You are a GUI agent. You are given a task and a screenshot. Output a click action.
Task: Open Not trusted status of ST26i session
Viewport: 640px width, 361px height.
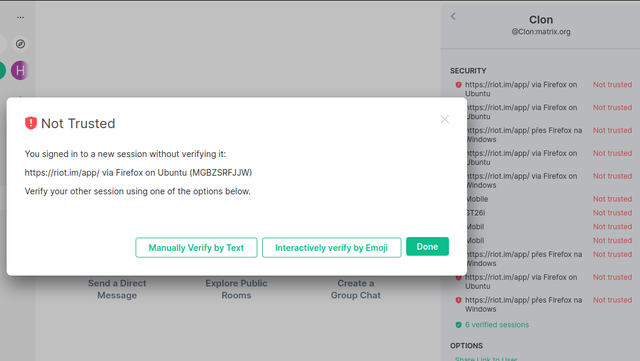point(612,213)
